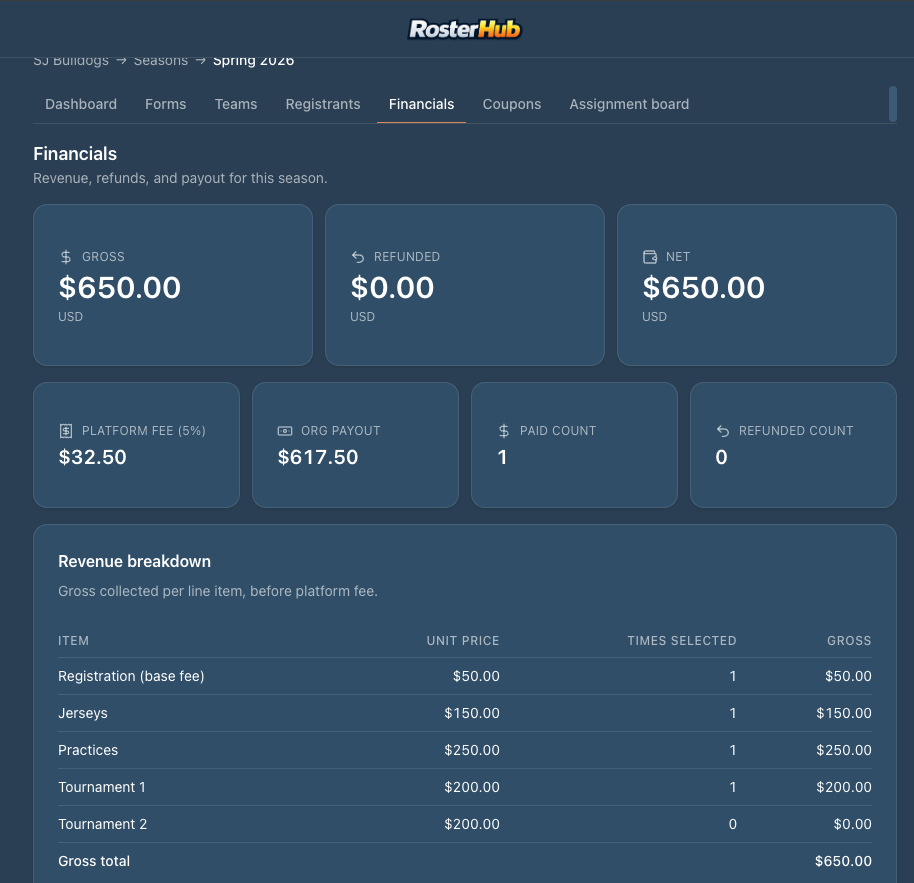This screenshot has height=883, width=914.
Task: Click the dollar icon beside Paid Count
Action: pyautogui.click(x=504, y=431)
